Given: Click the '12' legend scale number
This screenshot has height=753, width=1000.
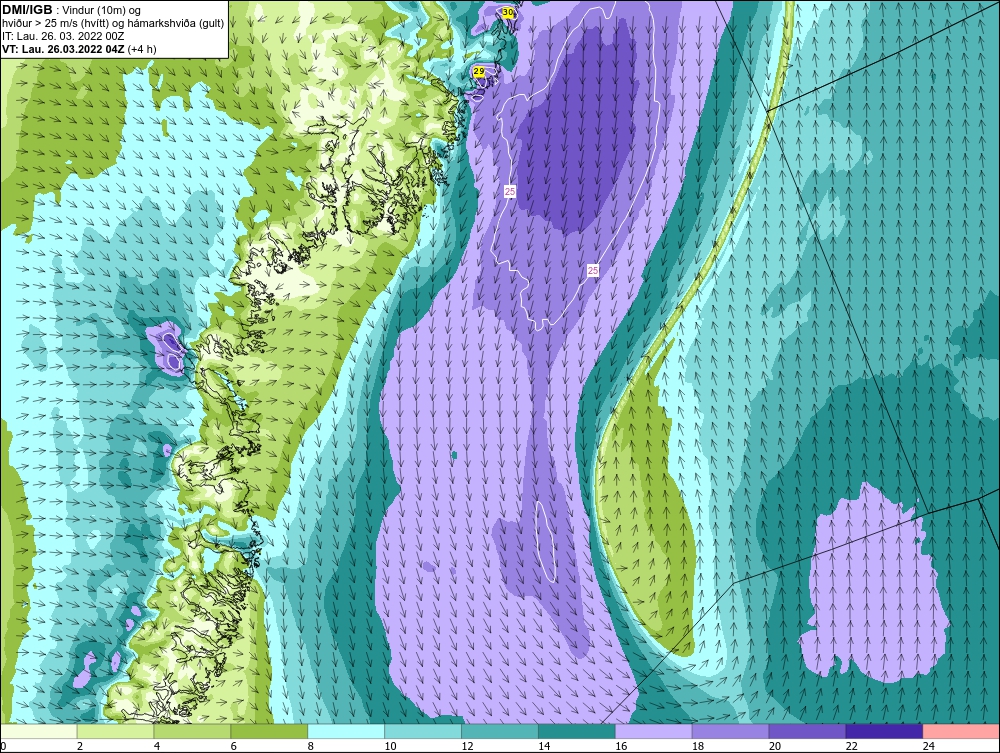Looking at the screenshot, I should 467,746.
